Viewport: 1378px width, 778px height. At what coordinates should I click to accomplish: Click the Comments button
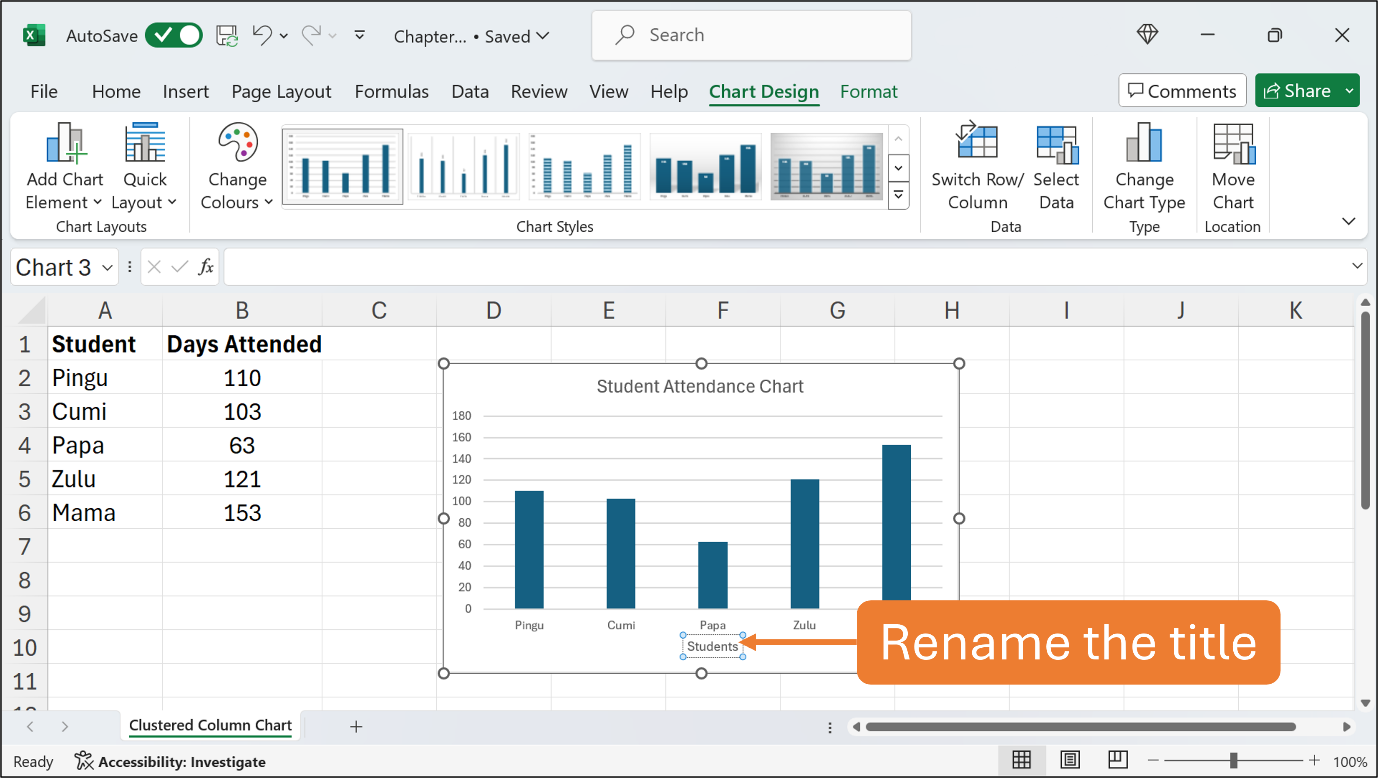coord(1182,91)
